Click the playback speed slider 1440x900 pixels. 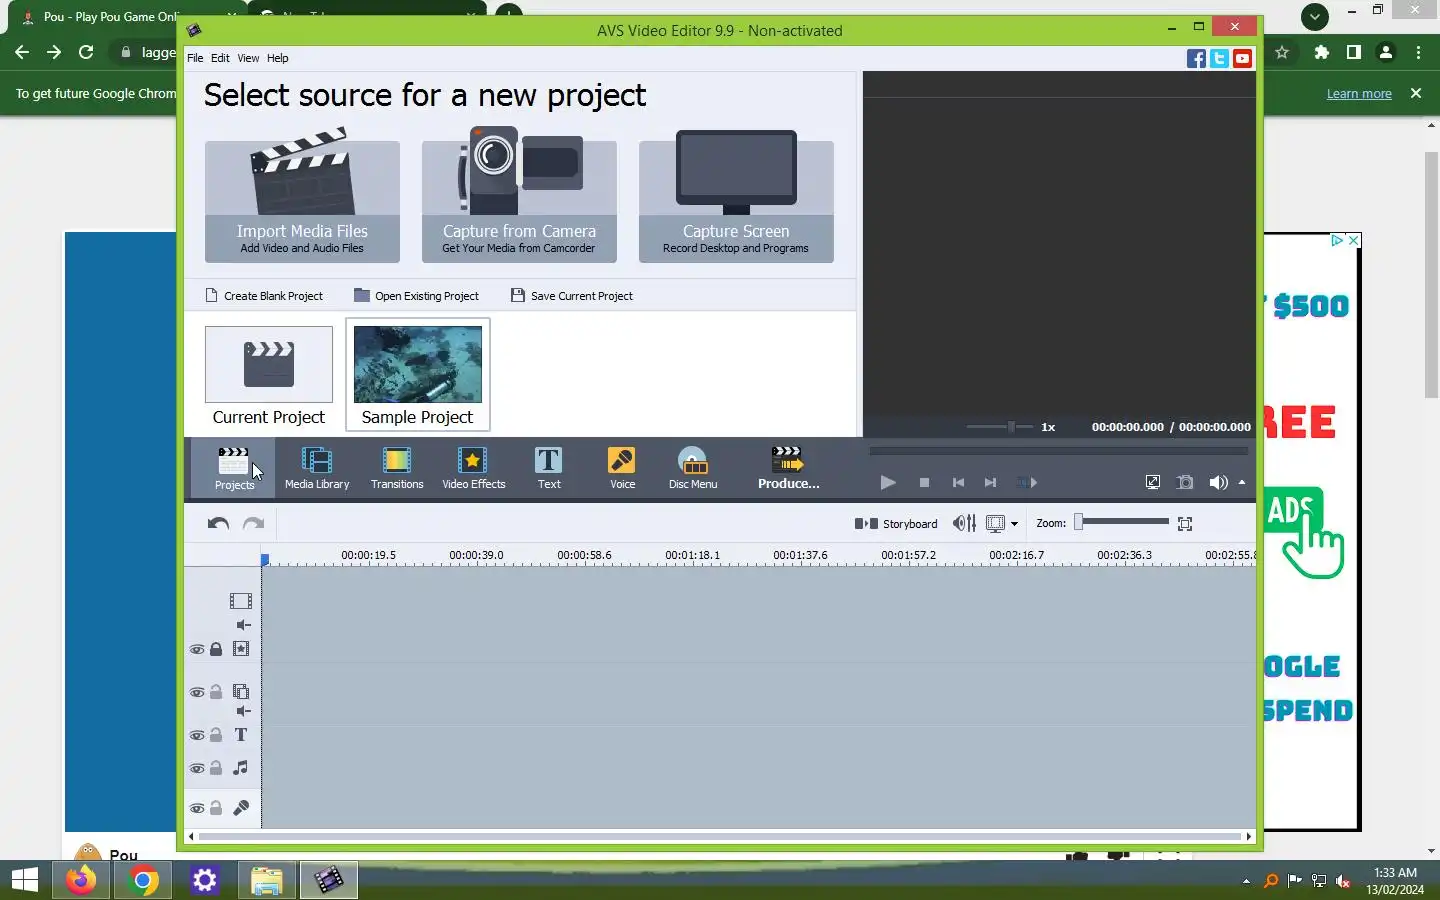point(999,426)
